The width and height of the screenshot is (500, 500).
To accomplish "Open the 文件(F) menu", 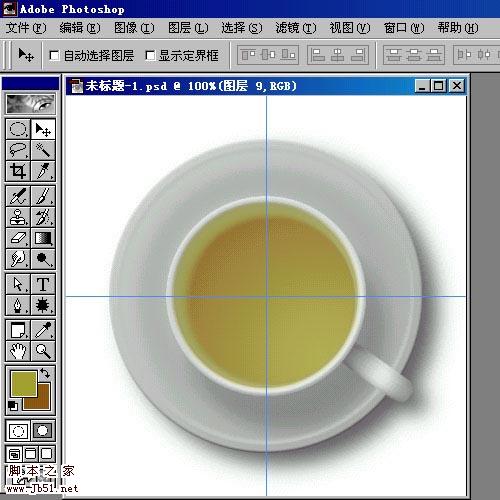I will pyautogui.click(x=26, y=28).
